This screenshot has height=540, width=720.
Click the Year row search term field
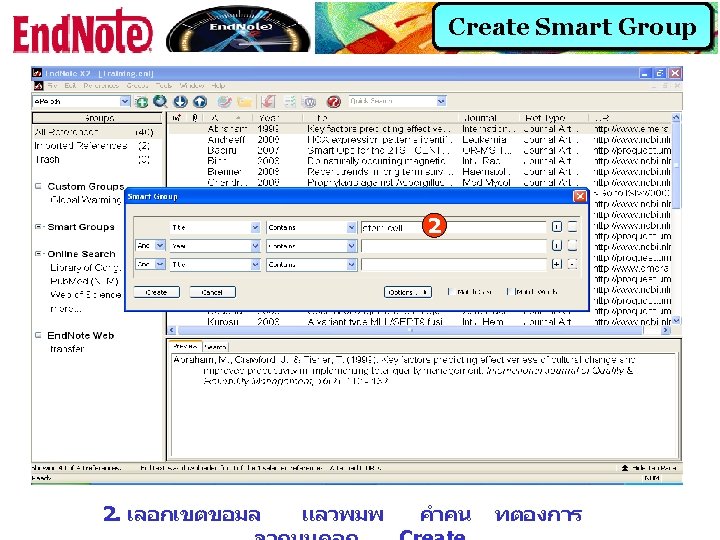[453, 246]
